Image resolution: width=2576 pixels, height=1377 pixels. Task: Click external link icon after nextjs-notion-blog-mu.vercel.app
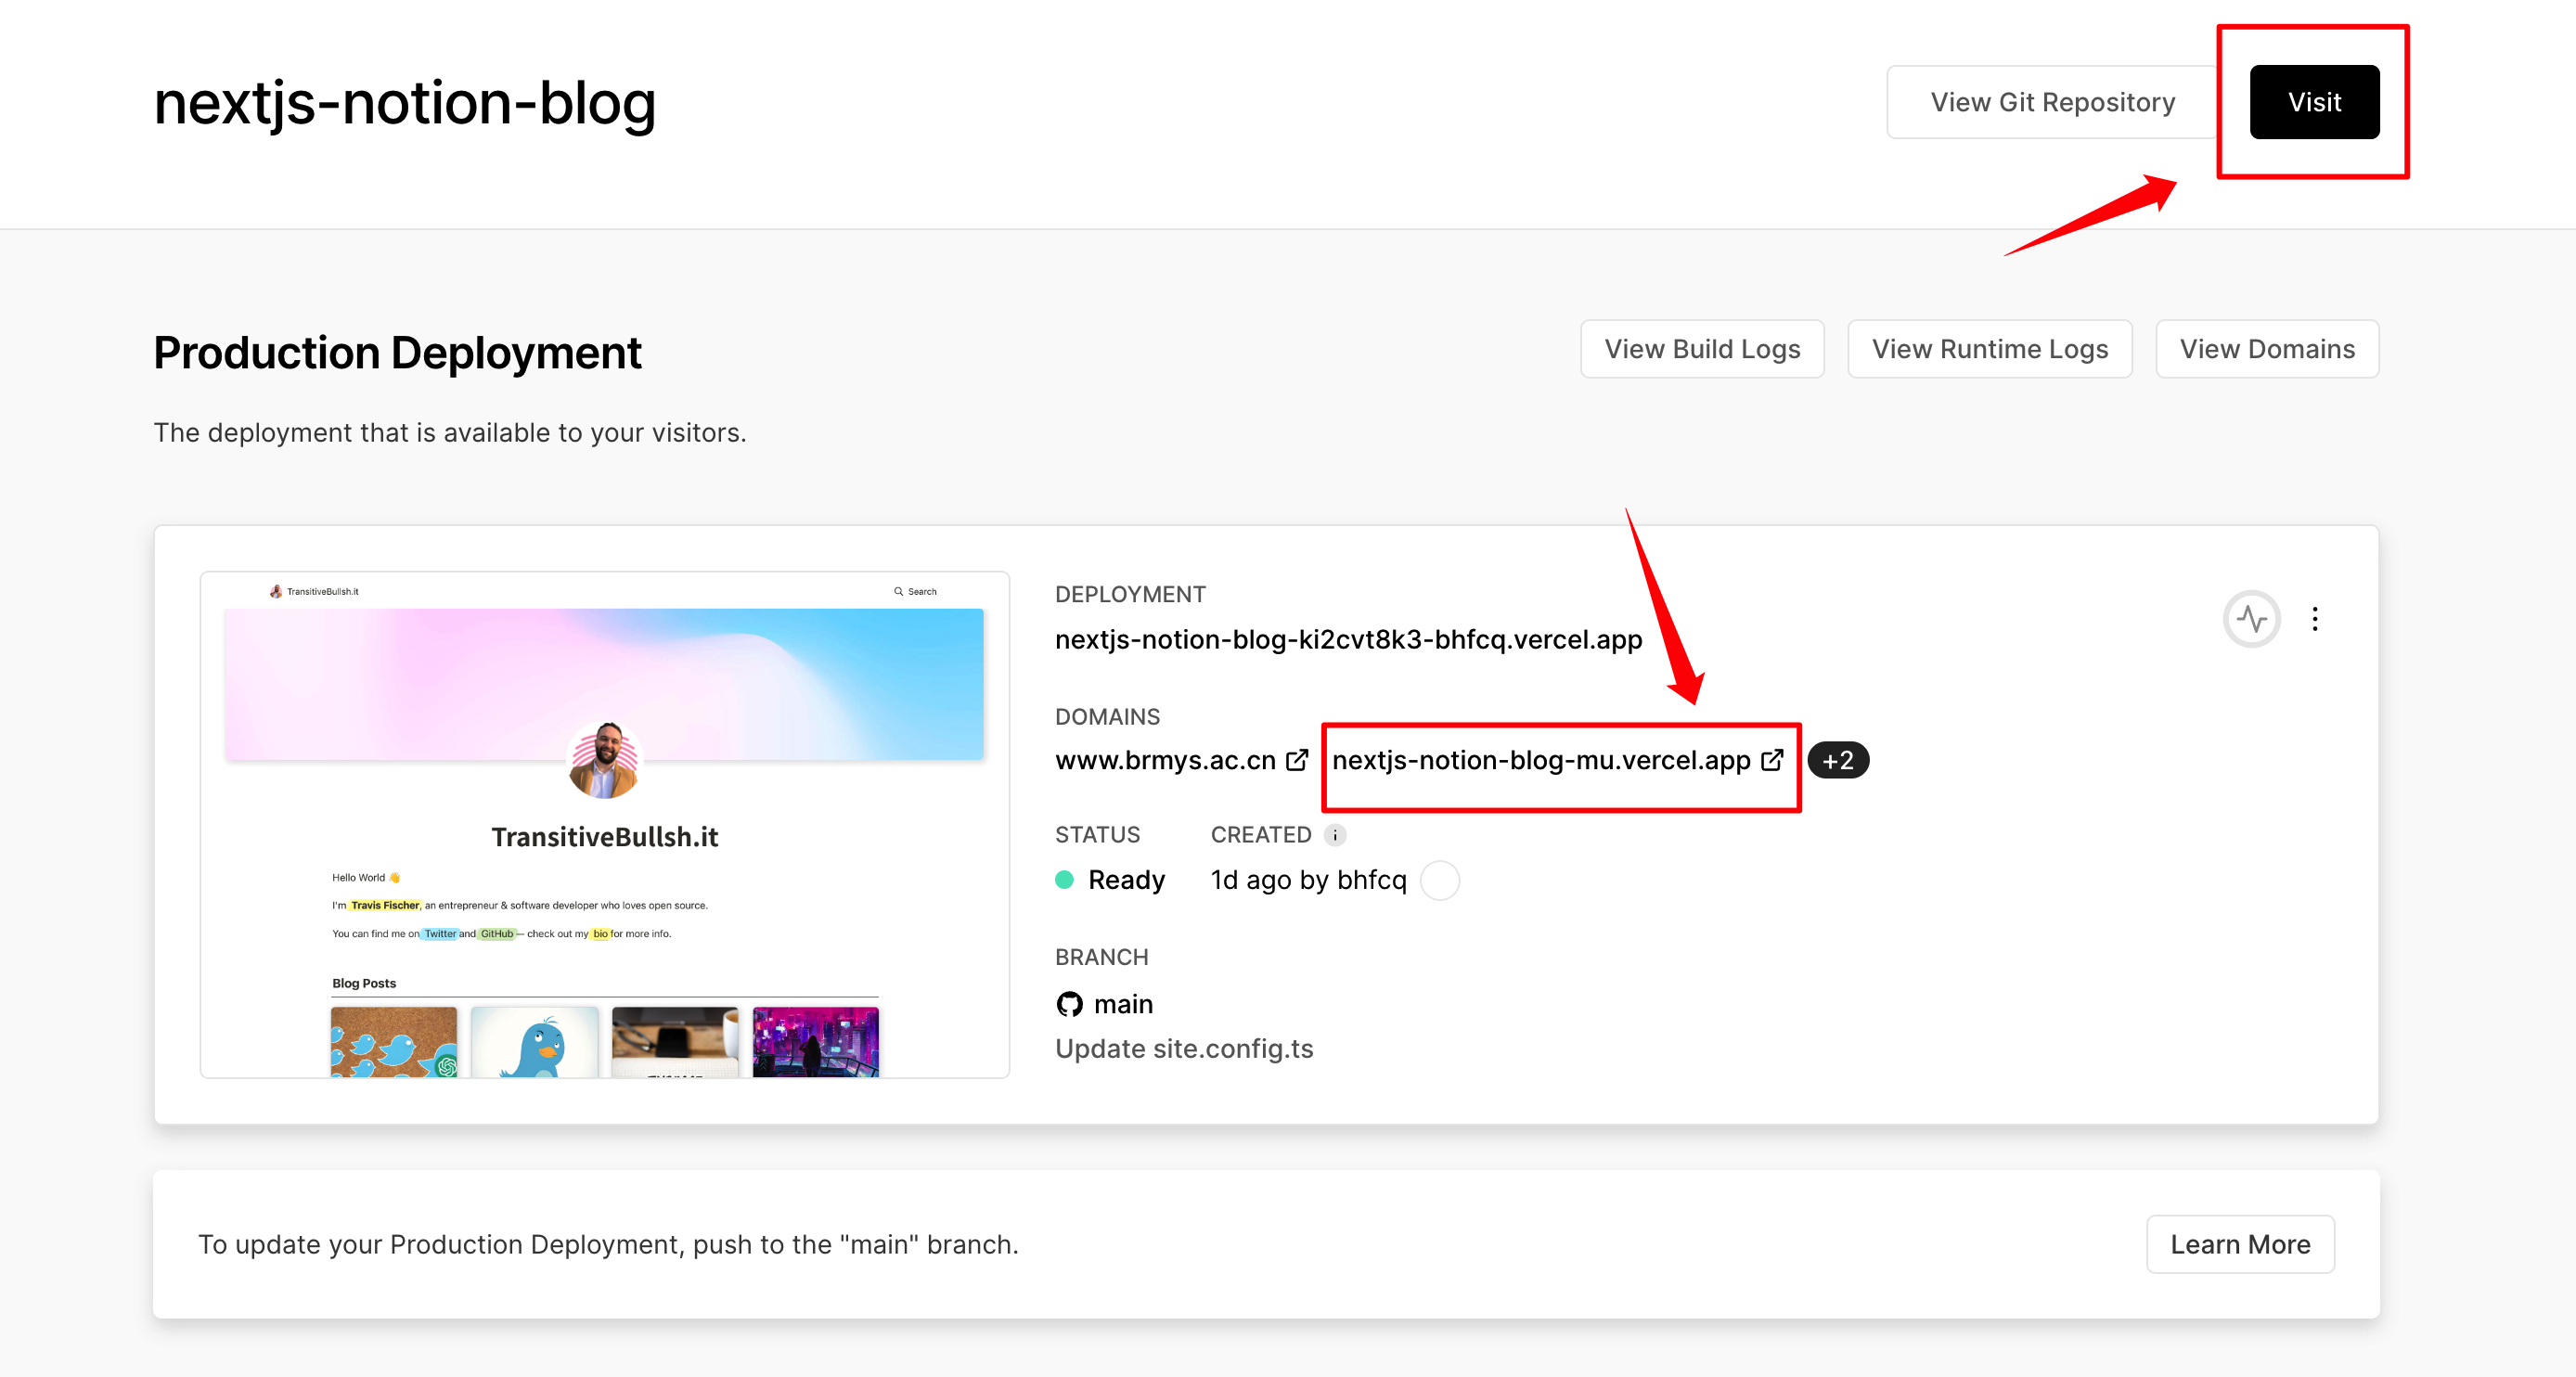click(1772, 760)
